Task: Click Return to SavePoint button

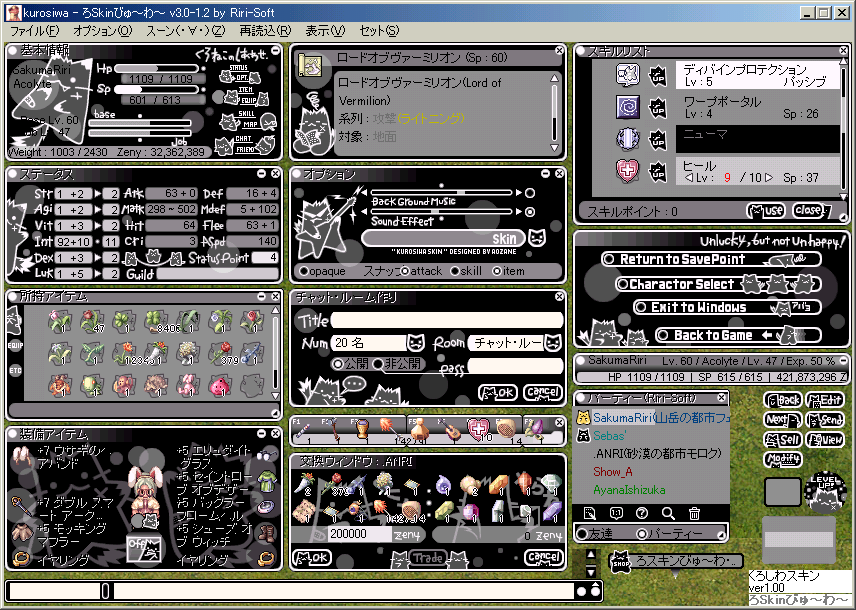Action: 711,259
